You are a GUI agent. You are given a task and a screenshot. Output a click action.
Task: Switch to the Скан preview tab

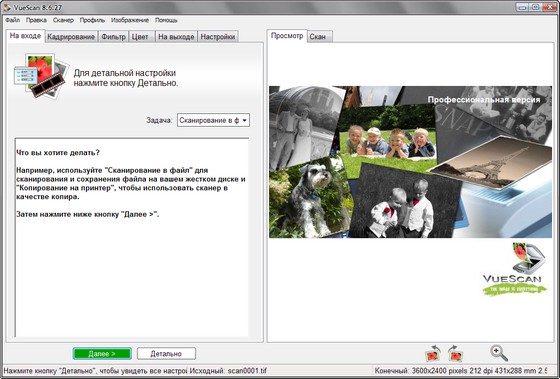point(319,36)
